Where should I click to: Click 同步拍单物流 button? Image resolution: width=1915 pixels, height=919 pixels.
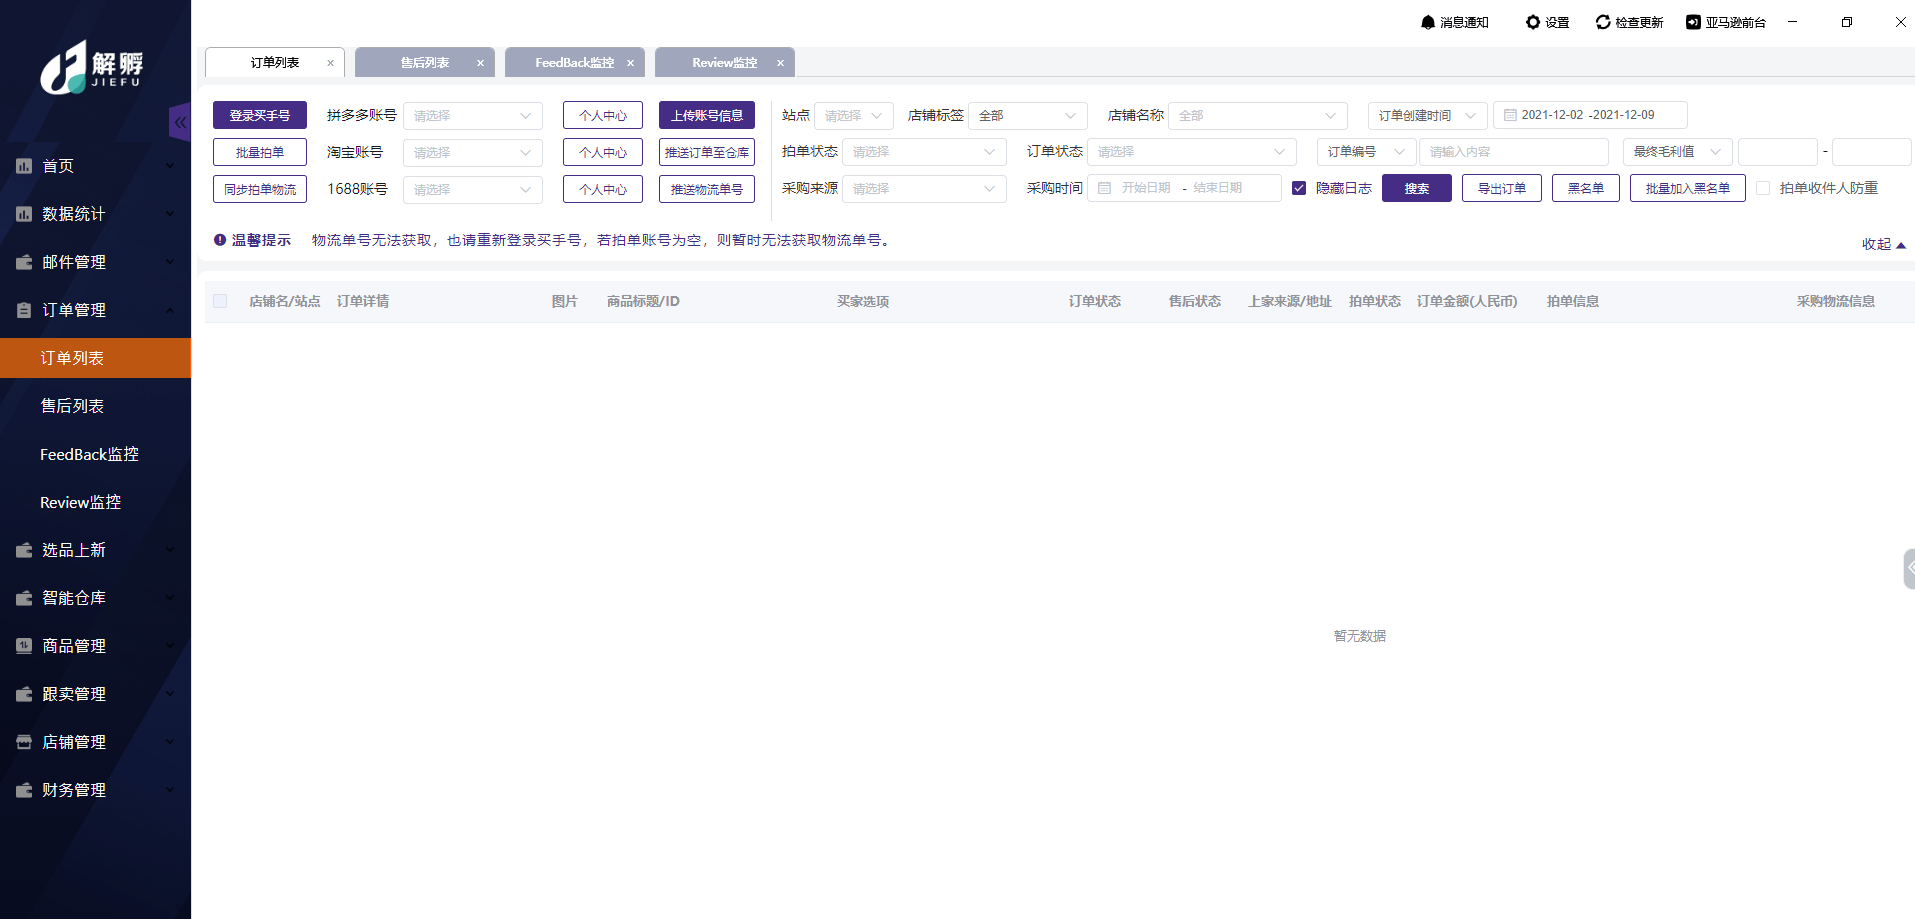click(x=260, y=190)
